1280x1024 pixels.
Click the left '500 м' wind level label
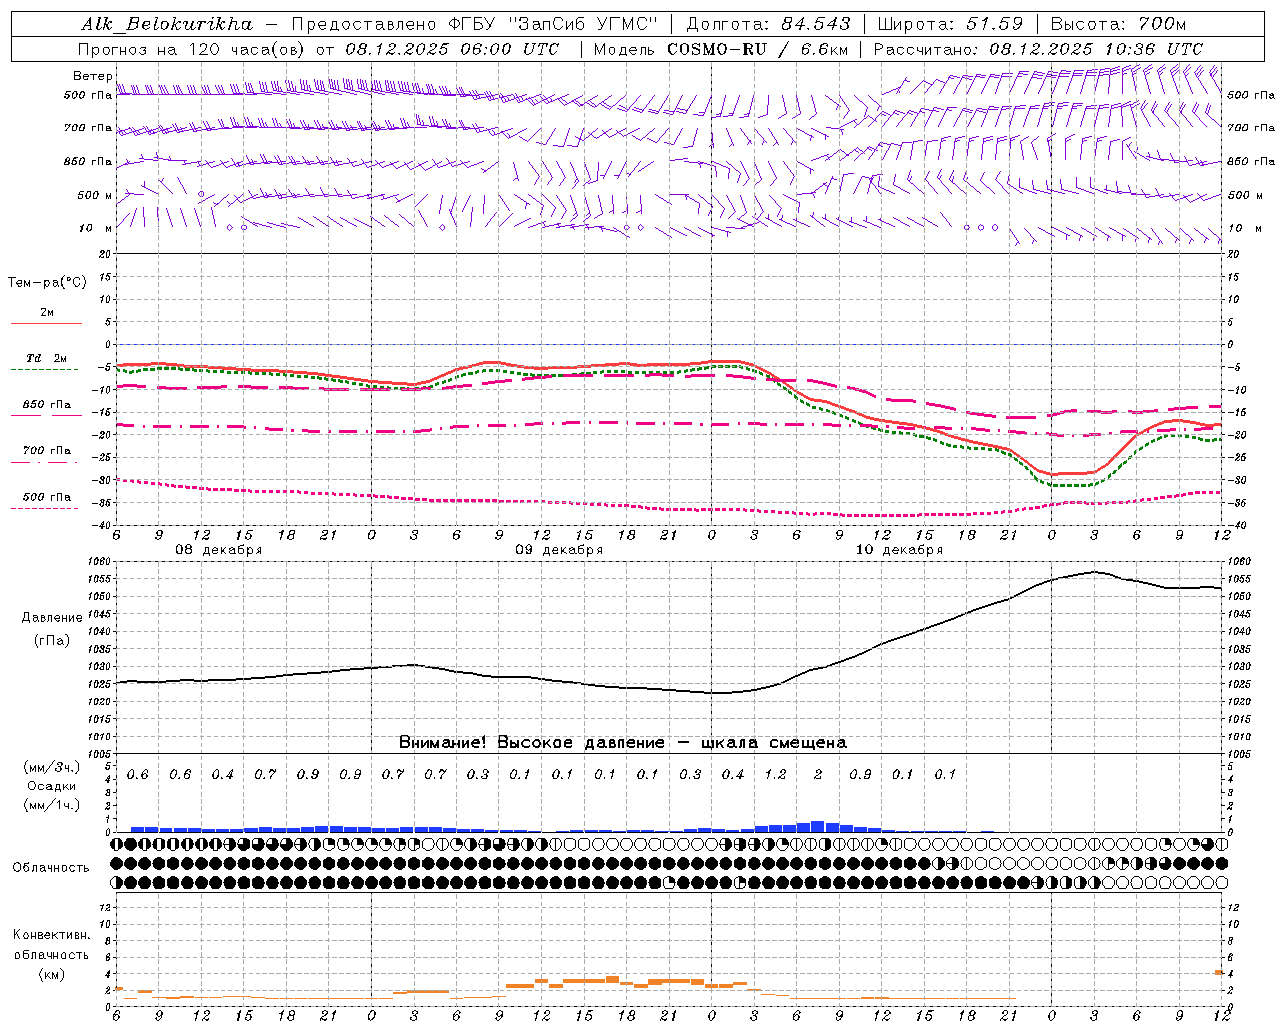tap(95, 195)
